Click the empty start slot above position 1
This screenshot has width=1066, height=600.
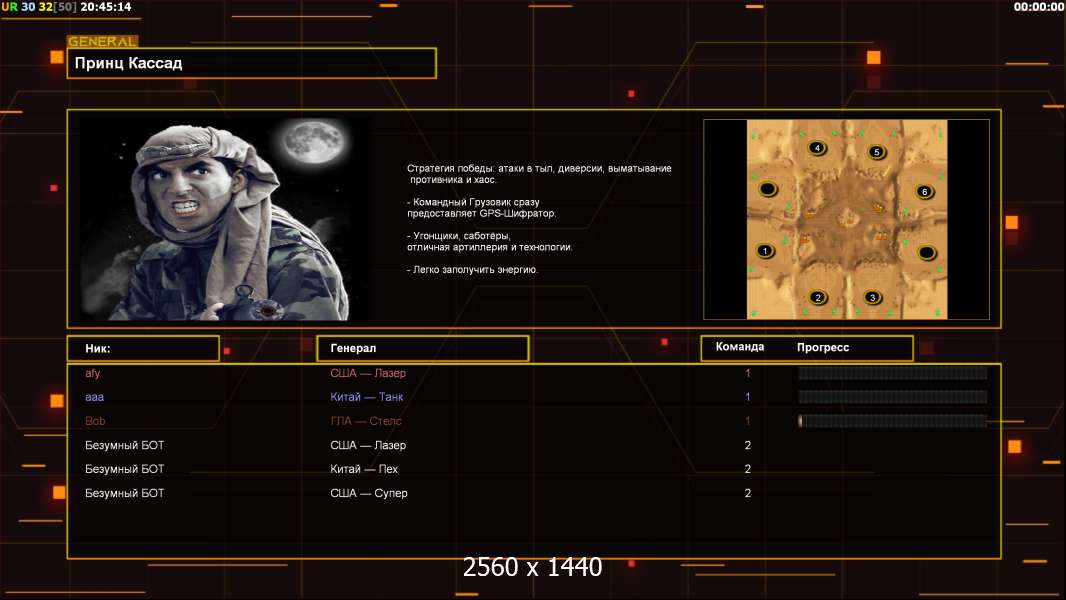[x=767, y=188]
